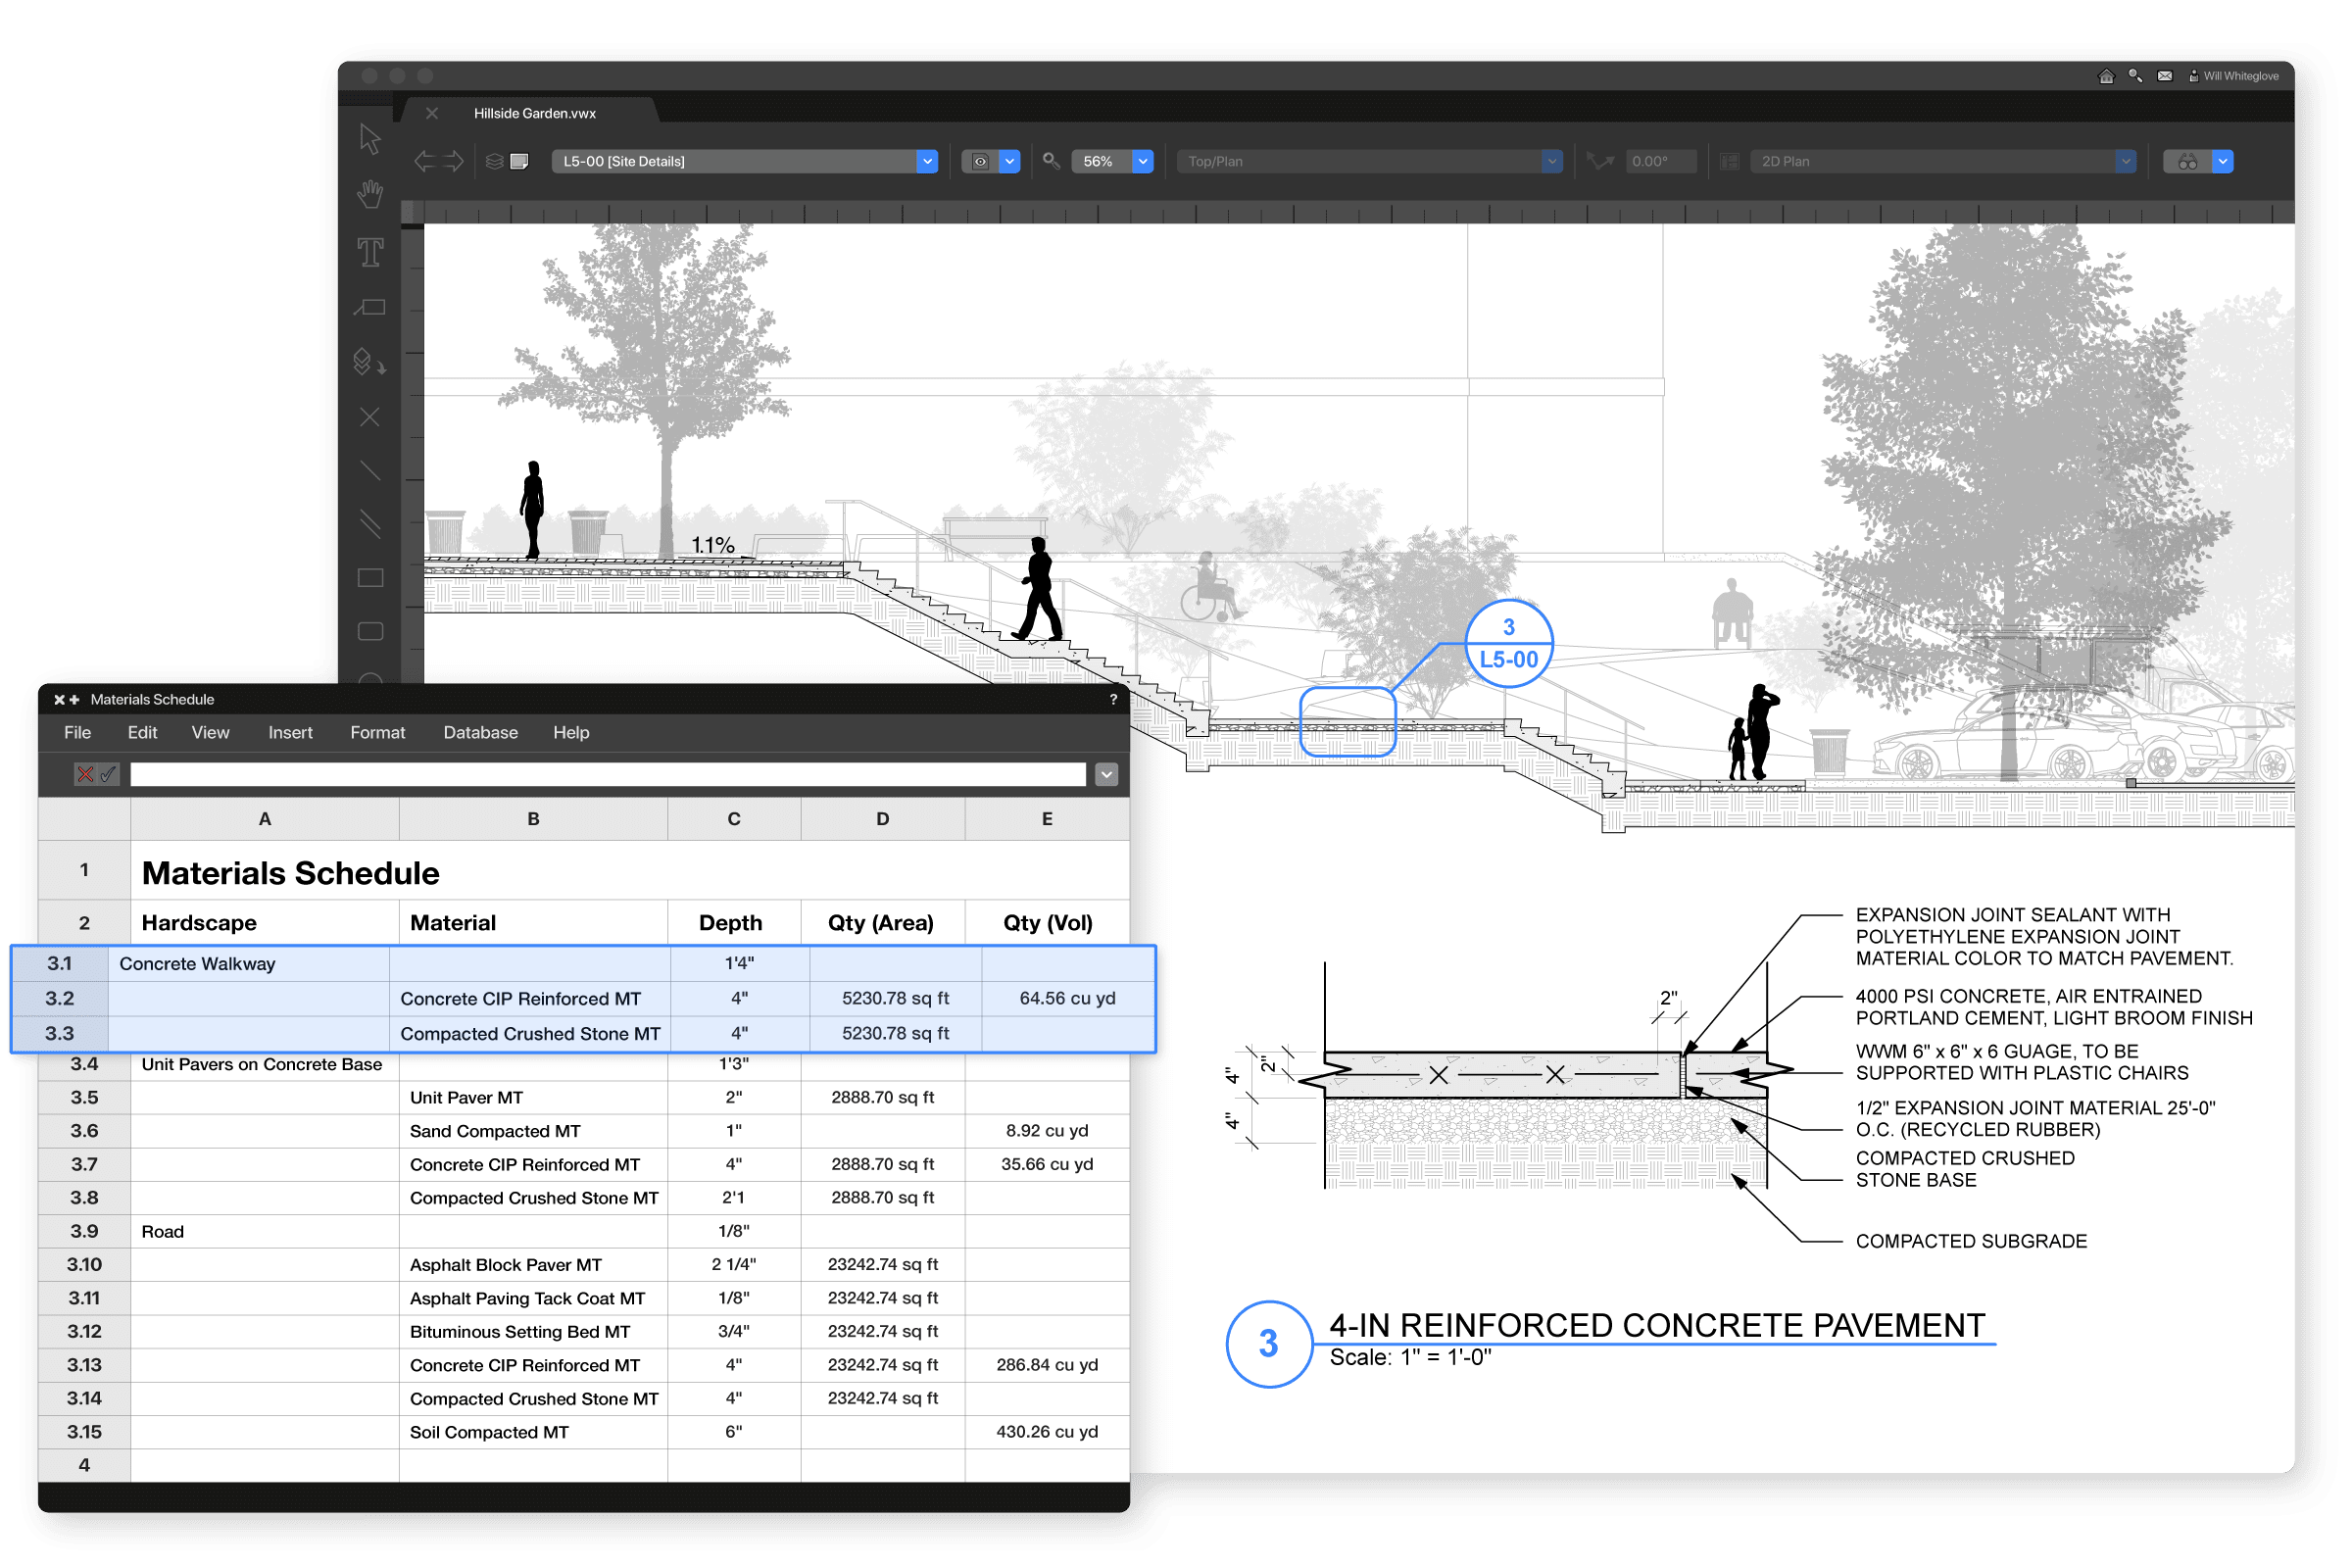Viewport: 2352px width, 1568px height.
Task: Activate the Pan hand tool
Action: [370, 194]
